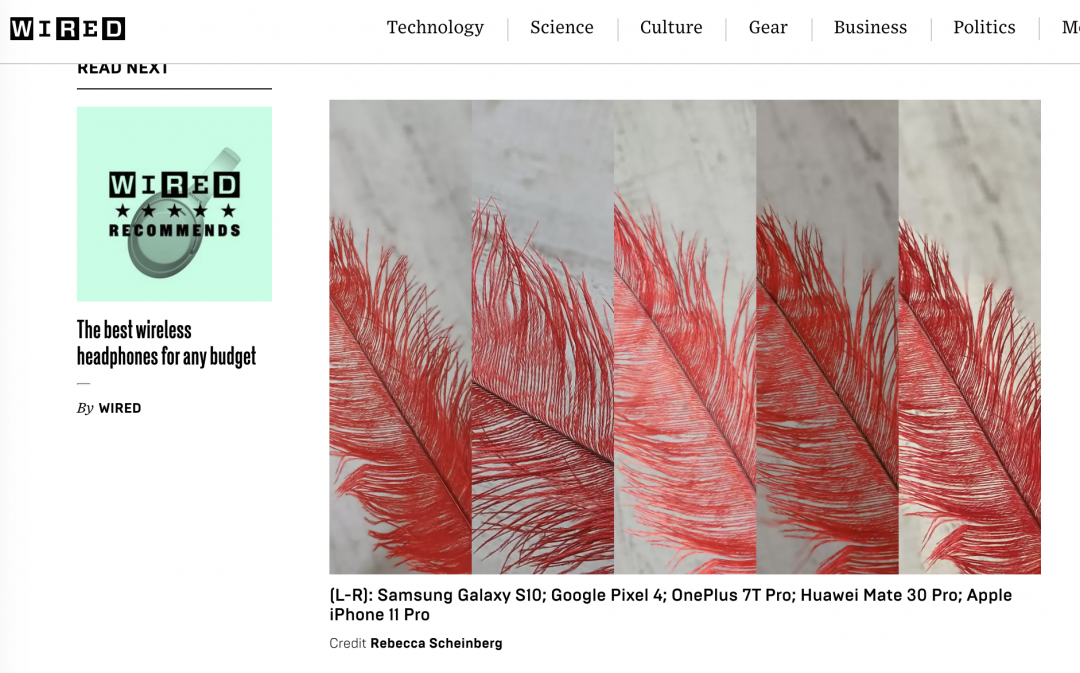Open the Science section
The height and width of the screenshot is (673, 1080).
click(x=561, y=28)
